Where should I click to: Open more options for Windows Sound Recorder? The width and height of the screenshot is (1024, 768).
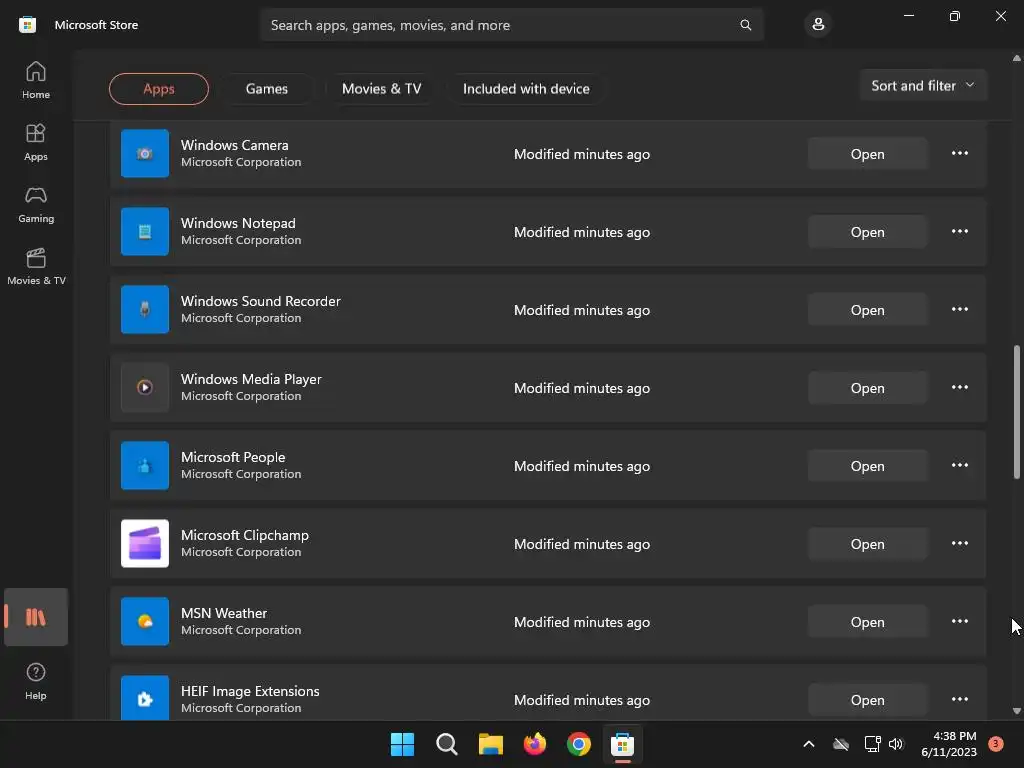pyautogui.click(x=959, y=310)
